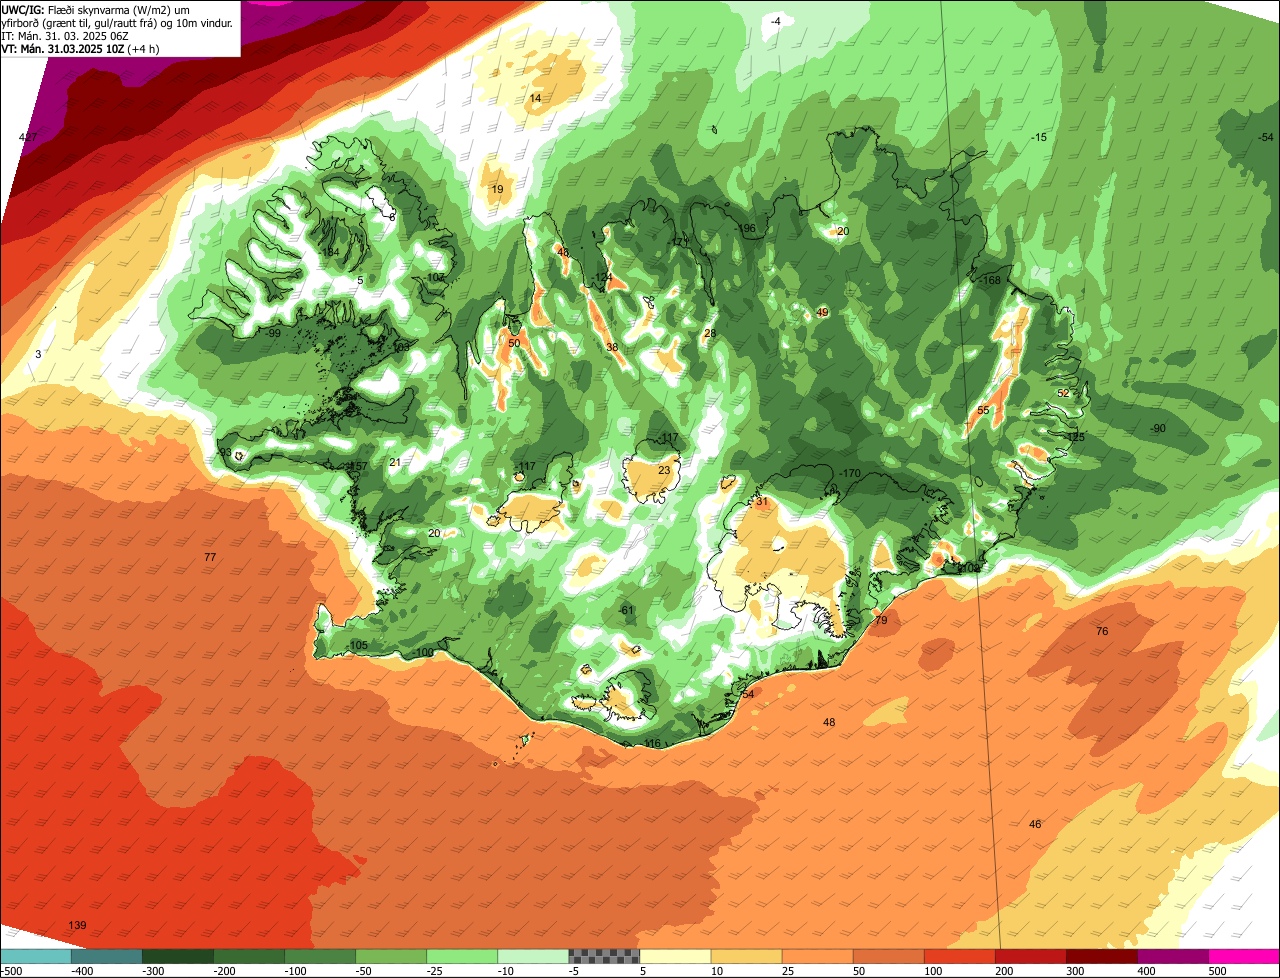Click the pale yellow 5 to 10 swatch
Screen dimensions: 1280x978
[x=675, y=956]
